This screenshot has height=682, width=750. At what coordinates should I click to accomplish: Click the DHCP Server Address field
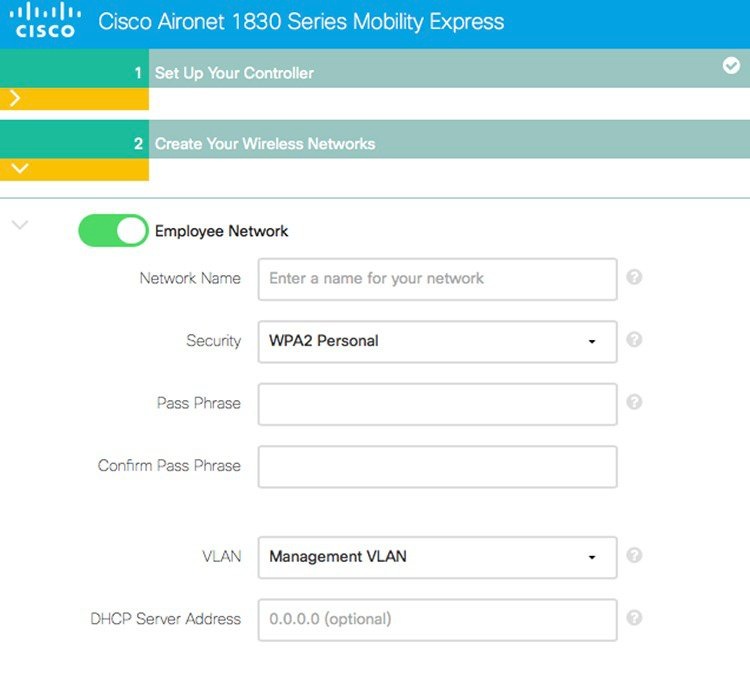click(x=437, y=620)
